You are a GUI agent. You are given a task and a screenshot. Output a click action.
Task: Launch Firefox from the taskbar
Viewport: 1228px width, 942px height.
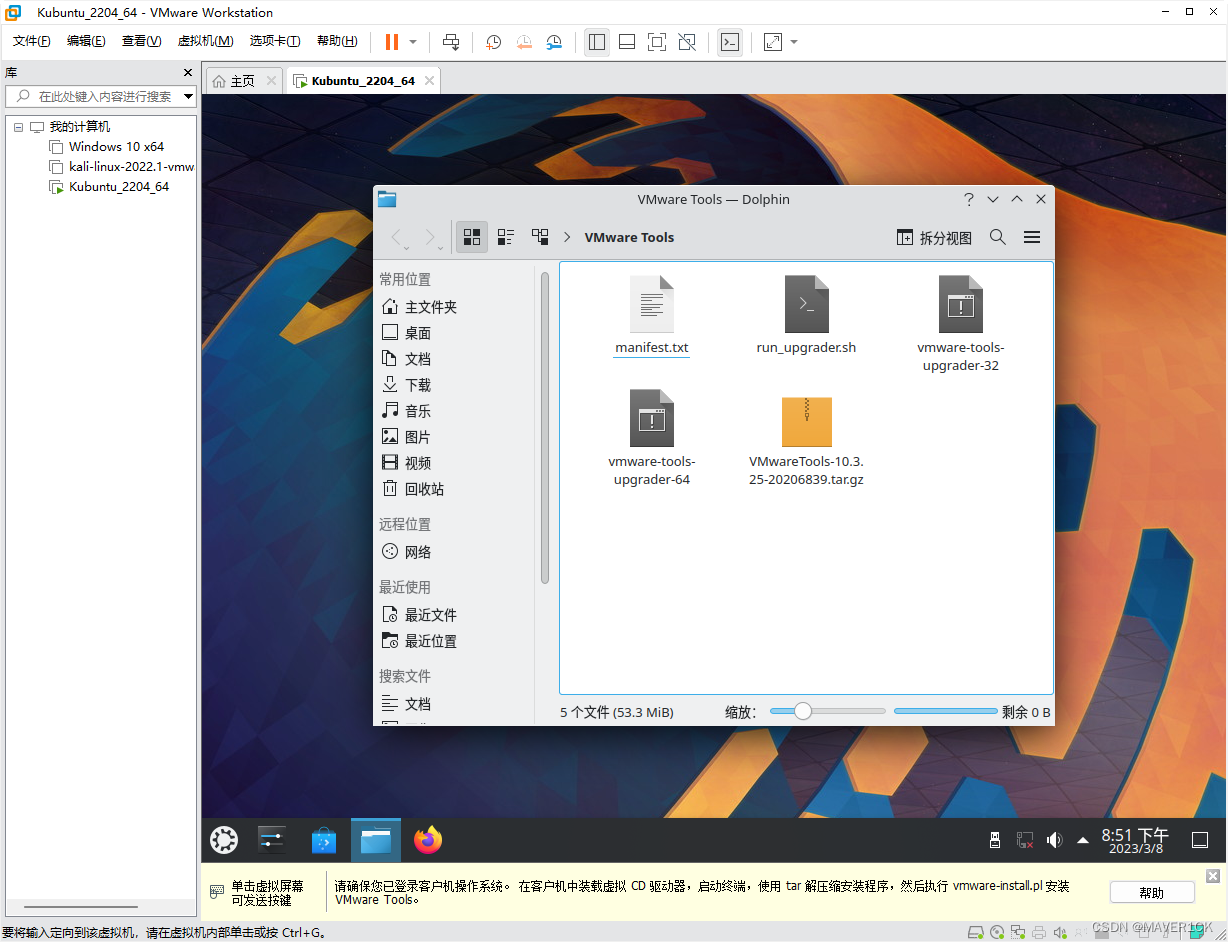coord(428,840)
